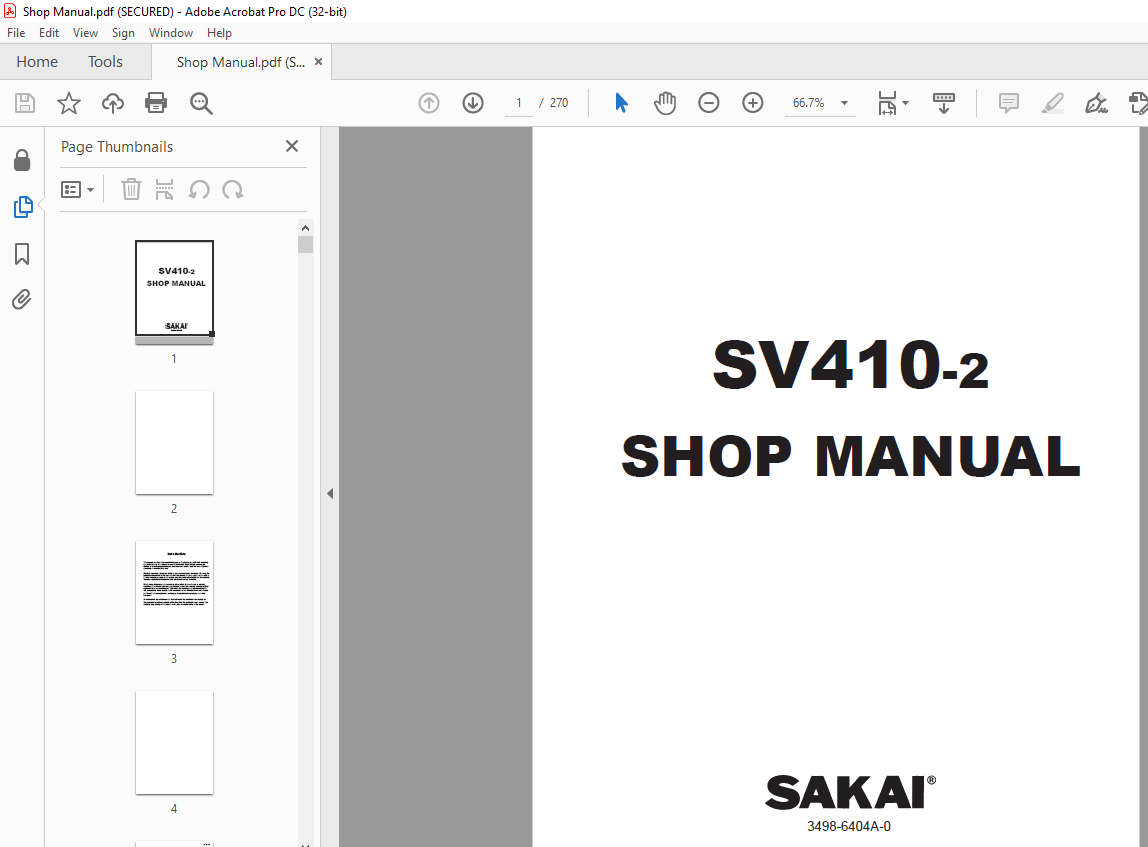Enable scrolling mode read icon
Viewport: 1148px width, 847px height.
coord(944,103)
